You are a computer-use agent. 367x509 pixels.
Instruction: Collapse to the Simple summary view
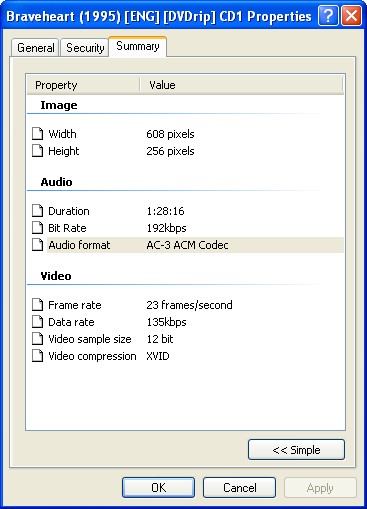click(296, 450)
